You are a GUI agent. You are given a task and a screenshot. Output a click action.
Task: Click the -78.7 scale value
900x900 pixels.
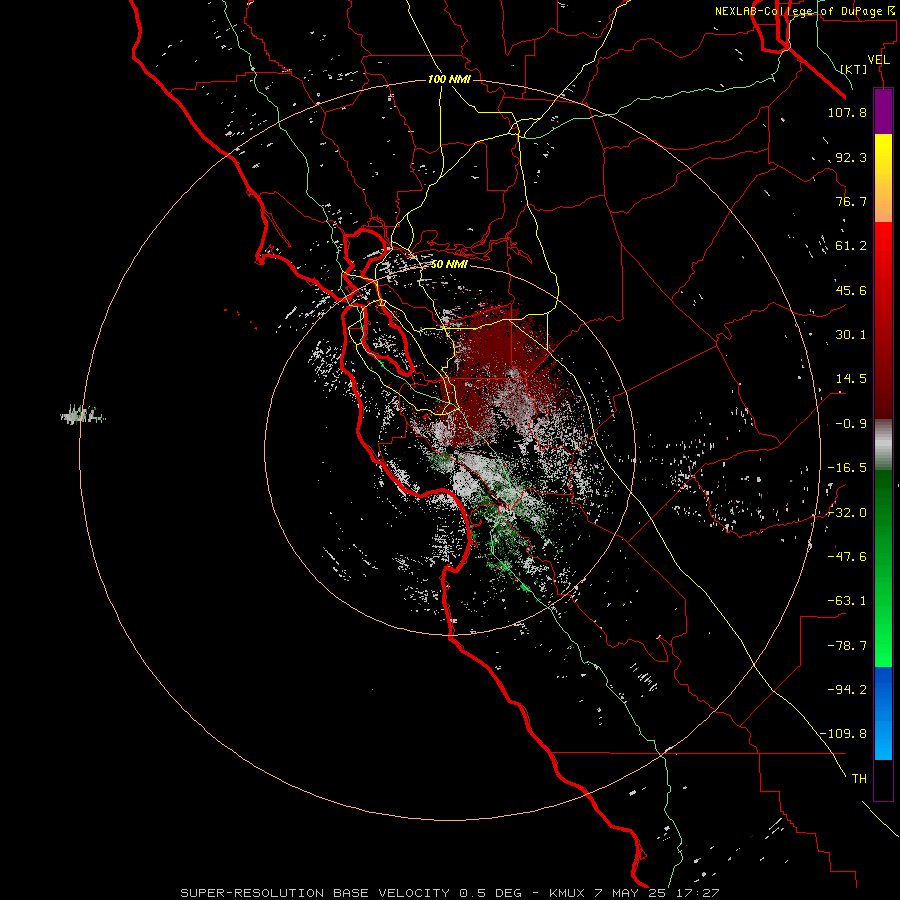tap(847, 646)
